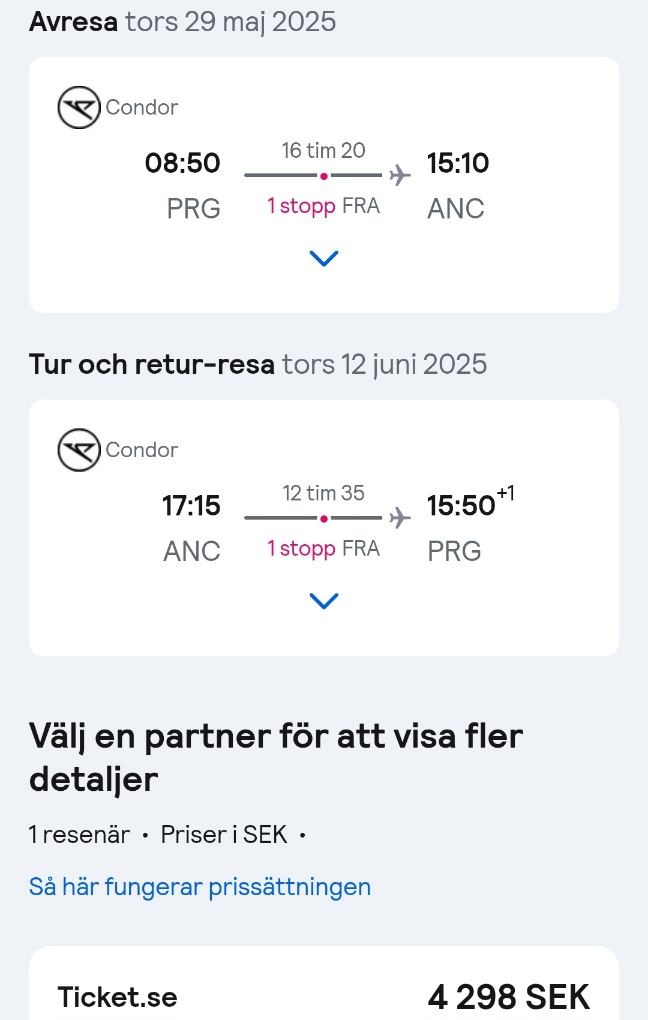Click departure time 17:15 from ANC

pos(191,505)
